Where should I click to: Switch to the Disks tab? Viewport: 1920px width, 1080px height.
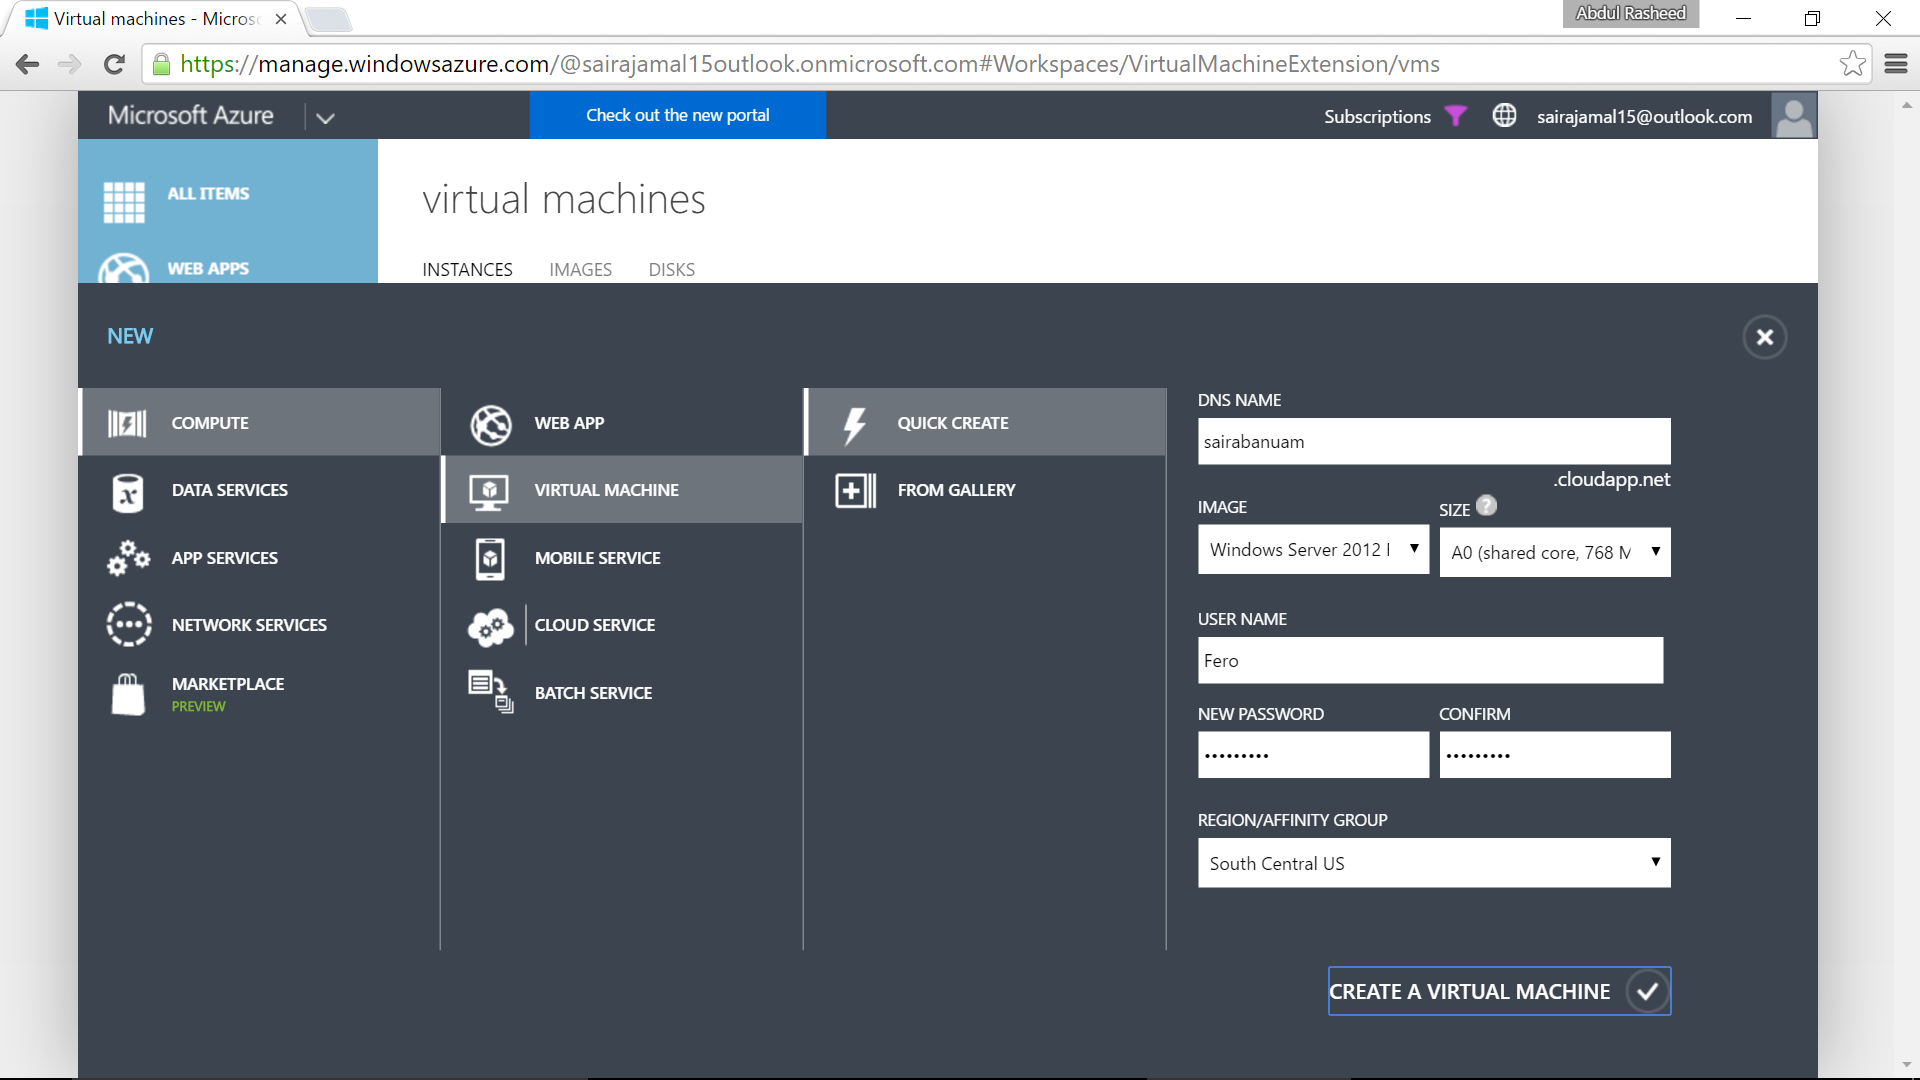(671, 270)
